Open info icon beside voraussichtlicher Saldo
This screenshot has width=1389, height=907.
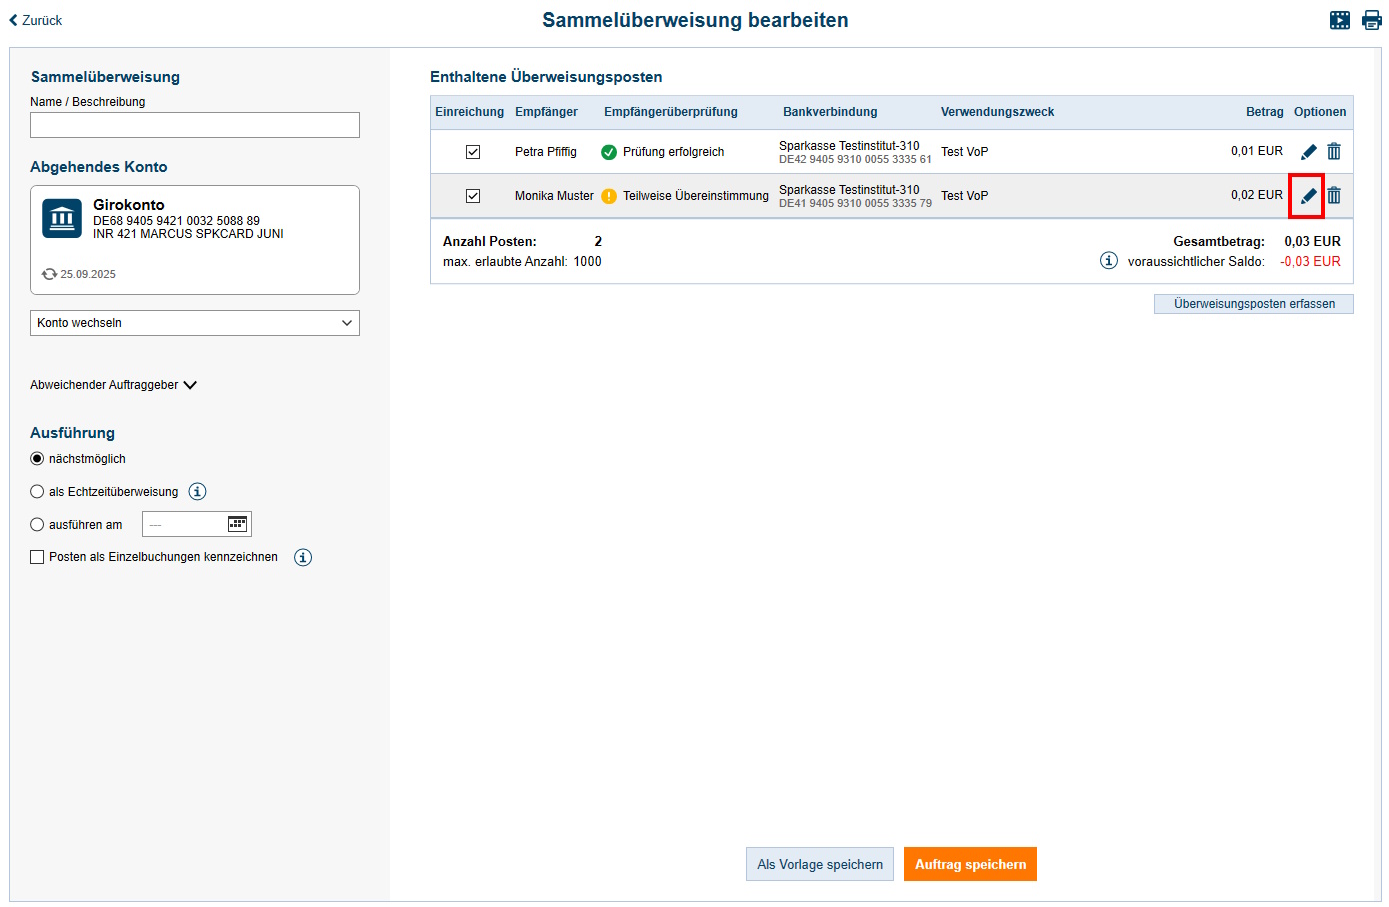(1108, 261)
